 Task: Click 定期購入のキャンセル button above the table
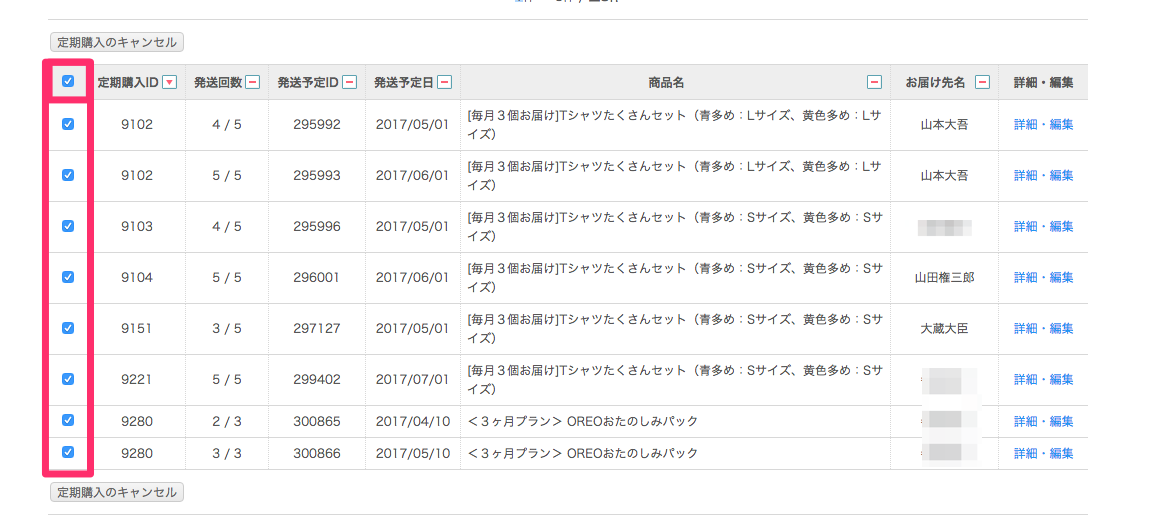[117, 43]
